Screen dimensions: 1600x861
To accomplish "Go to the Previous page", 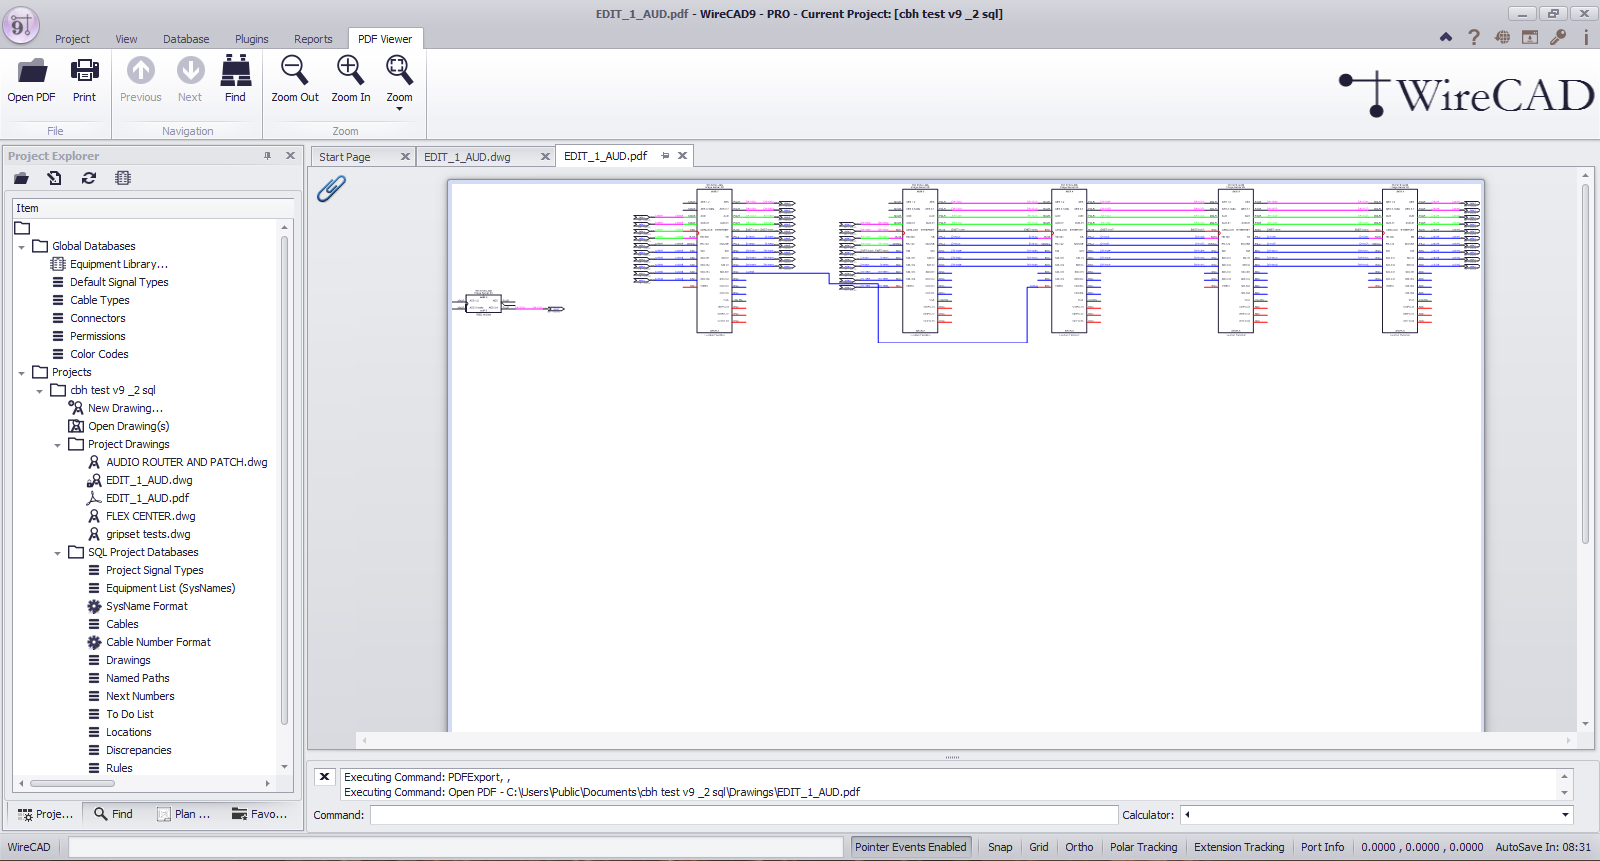I will [x=140, y=80].
